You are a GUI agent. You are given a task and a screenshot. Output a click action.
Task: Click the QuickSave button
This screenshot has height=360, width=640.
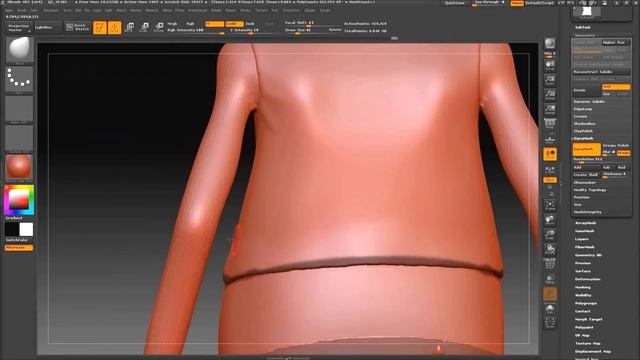click(455, 3)
